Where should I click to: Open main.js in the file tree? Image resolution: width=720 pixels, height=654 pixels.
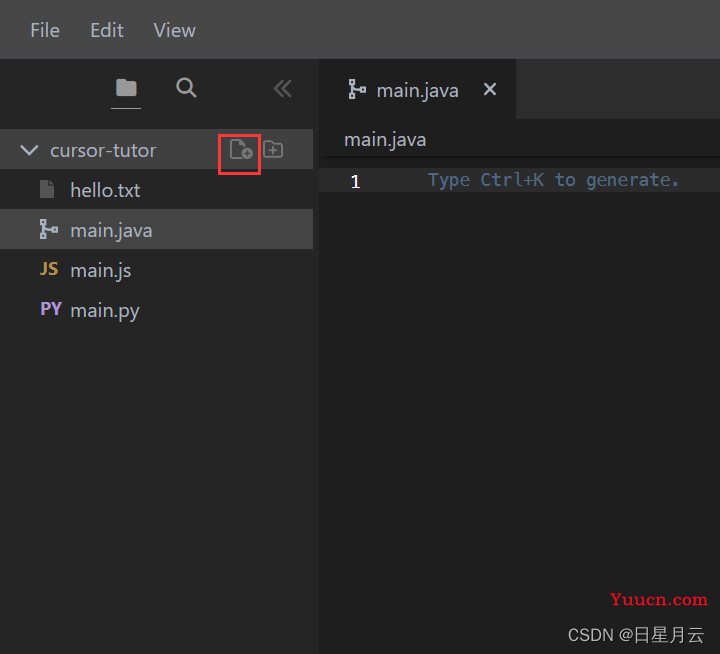click(x=157, y=270)
